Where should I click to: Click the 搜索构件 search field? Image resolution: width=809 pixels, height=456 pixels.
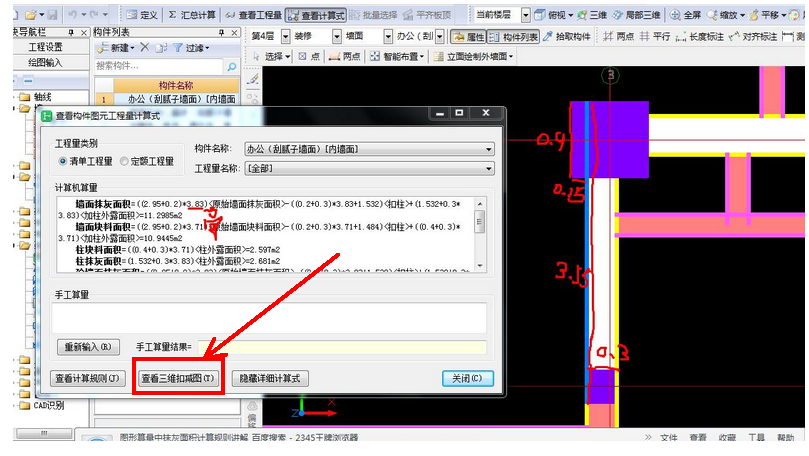tap(159, 66)
